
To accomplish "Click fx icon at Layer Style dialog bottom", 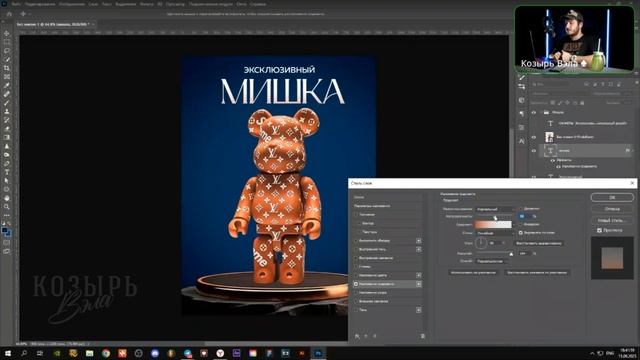I will pos(357,336).
